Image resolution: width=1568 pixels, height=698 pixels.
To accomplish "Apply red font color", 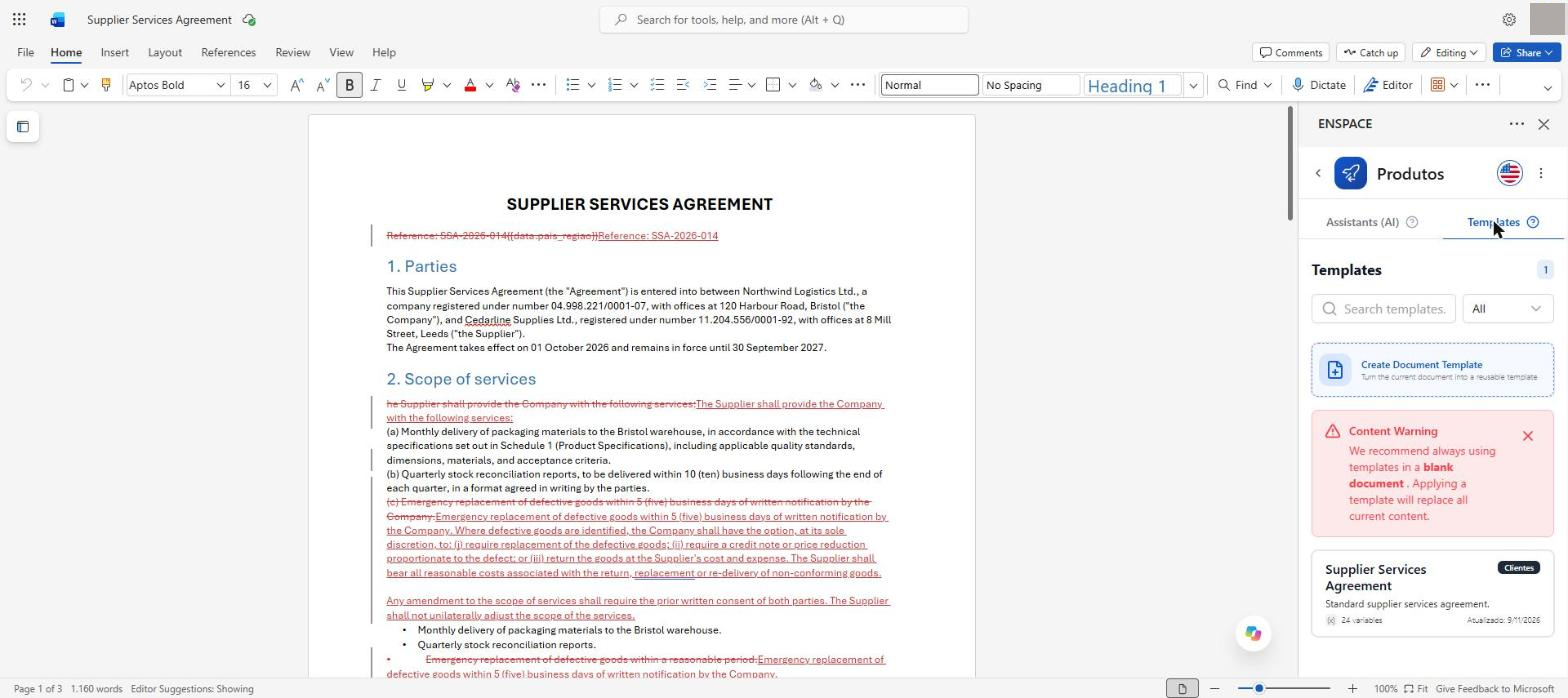I will coord(470,85).
